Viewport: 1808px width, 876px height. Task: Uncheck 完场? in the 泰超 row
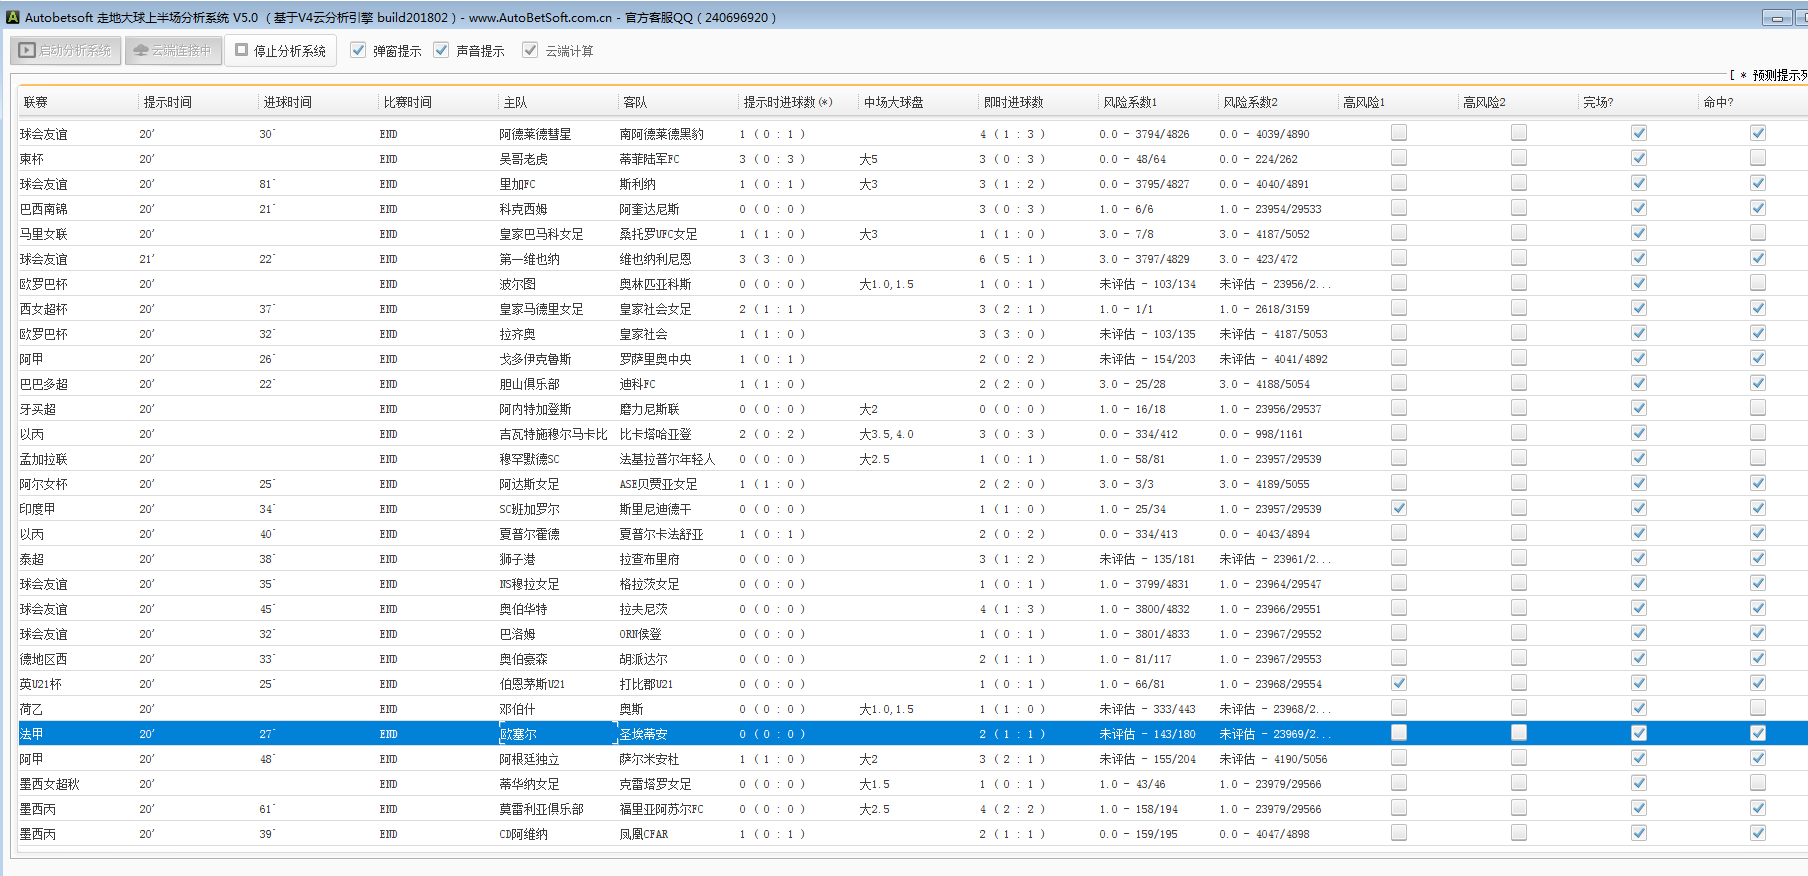tap(1639, 558)
